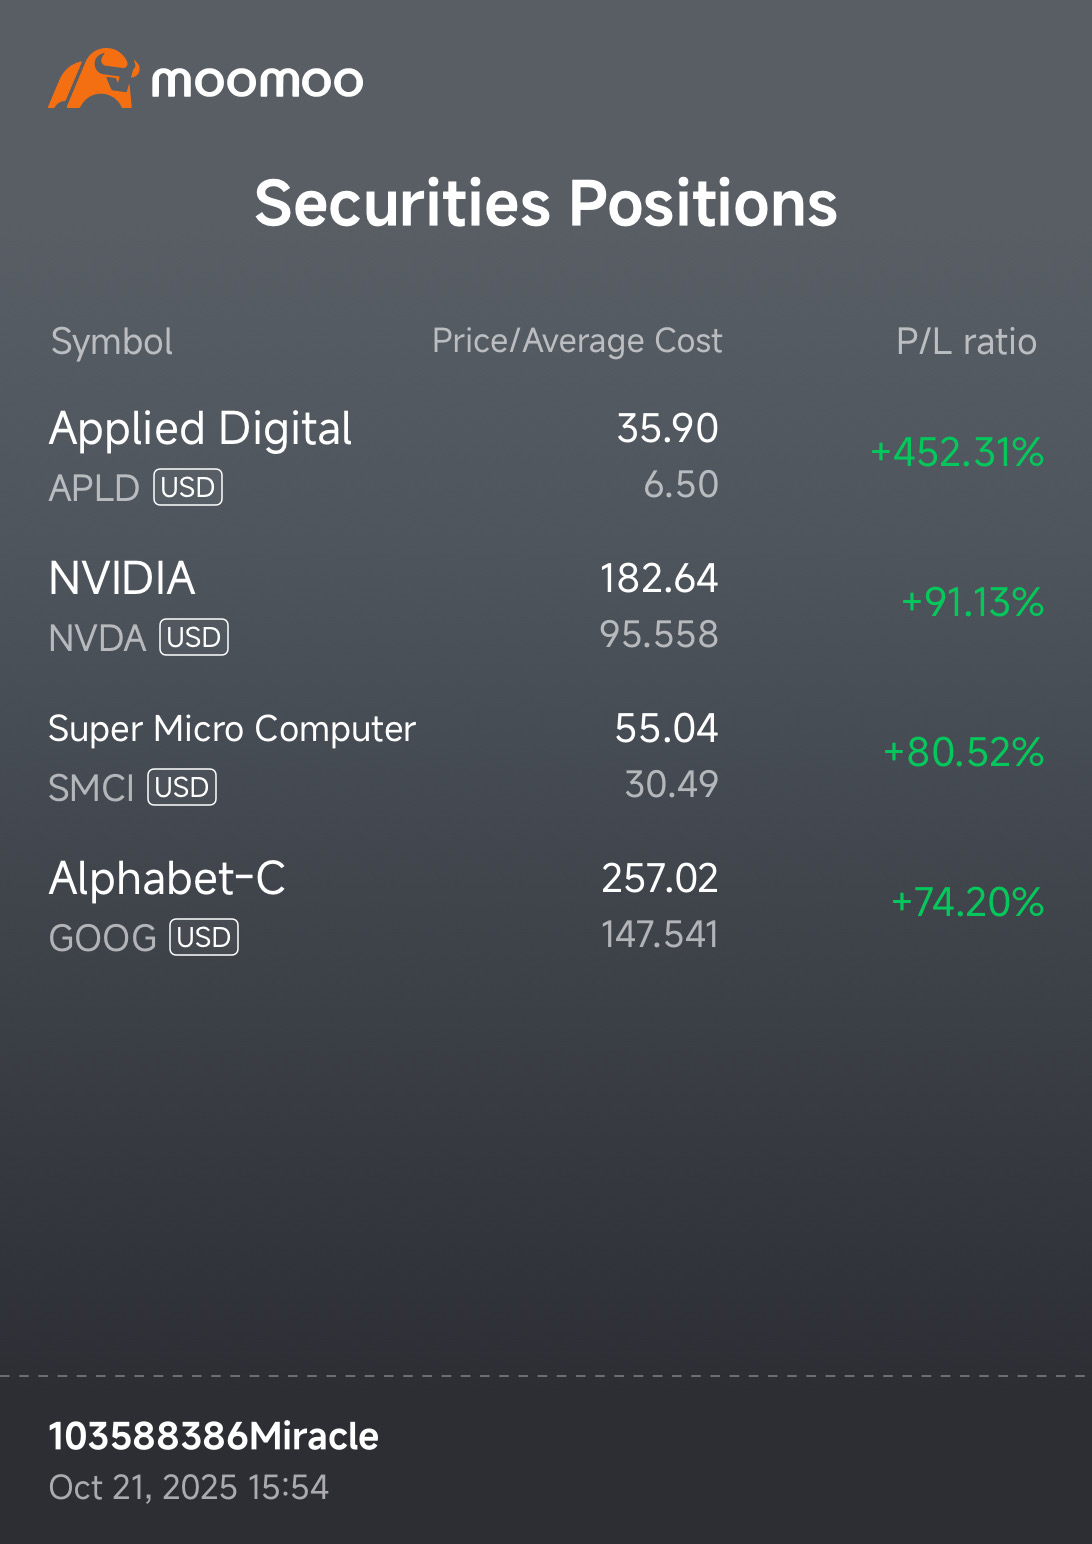Sort by the P/L ratio header

[966, 342]
